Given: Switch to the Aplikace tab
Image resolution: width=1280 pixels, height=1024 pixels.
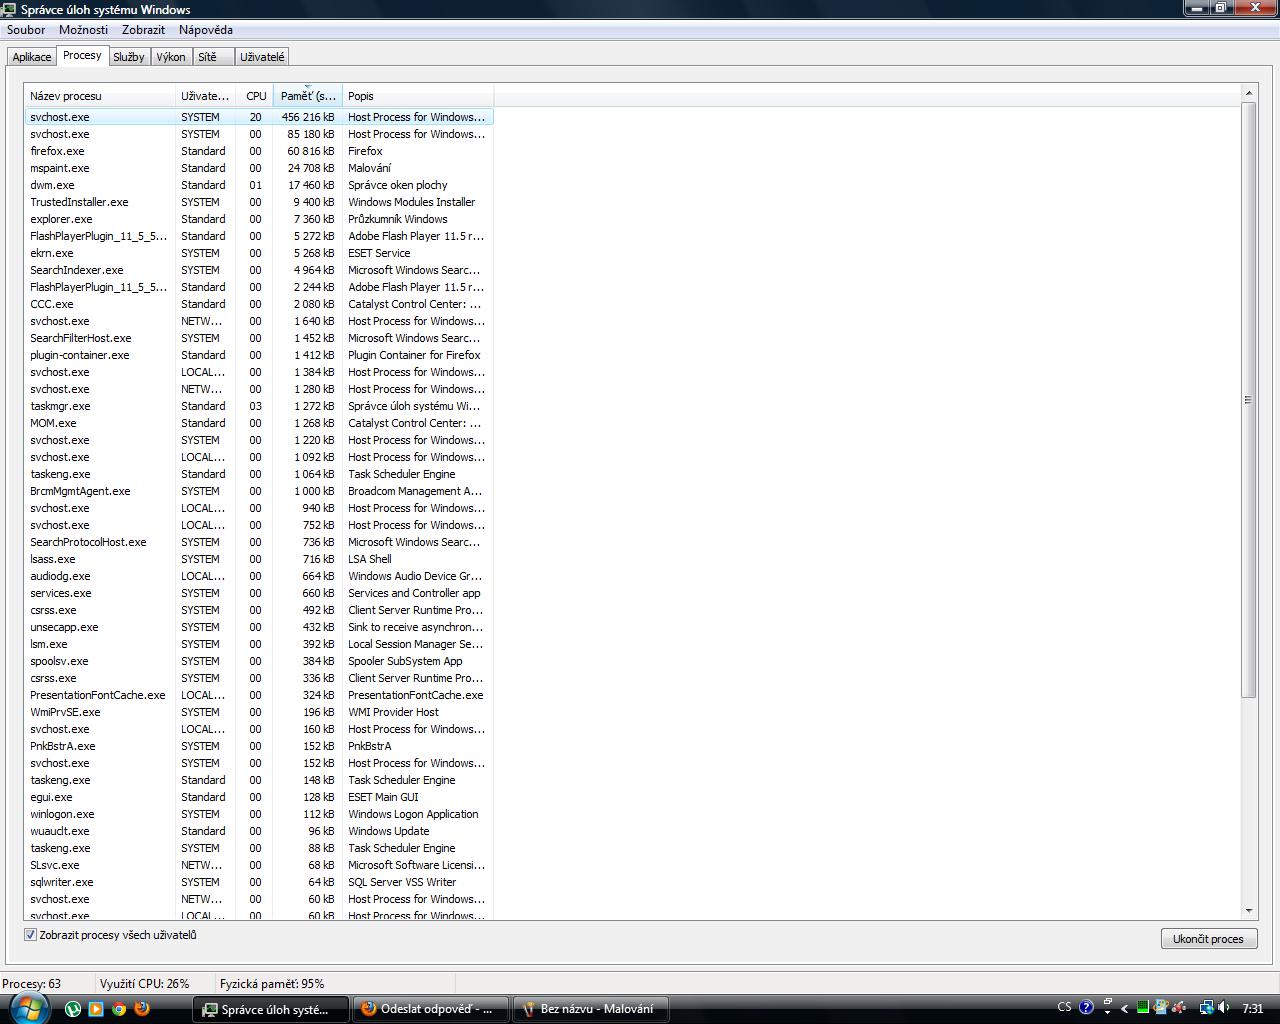Looking at the screenshot, I should [32, 57].
